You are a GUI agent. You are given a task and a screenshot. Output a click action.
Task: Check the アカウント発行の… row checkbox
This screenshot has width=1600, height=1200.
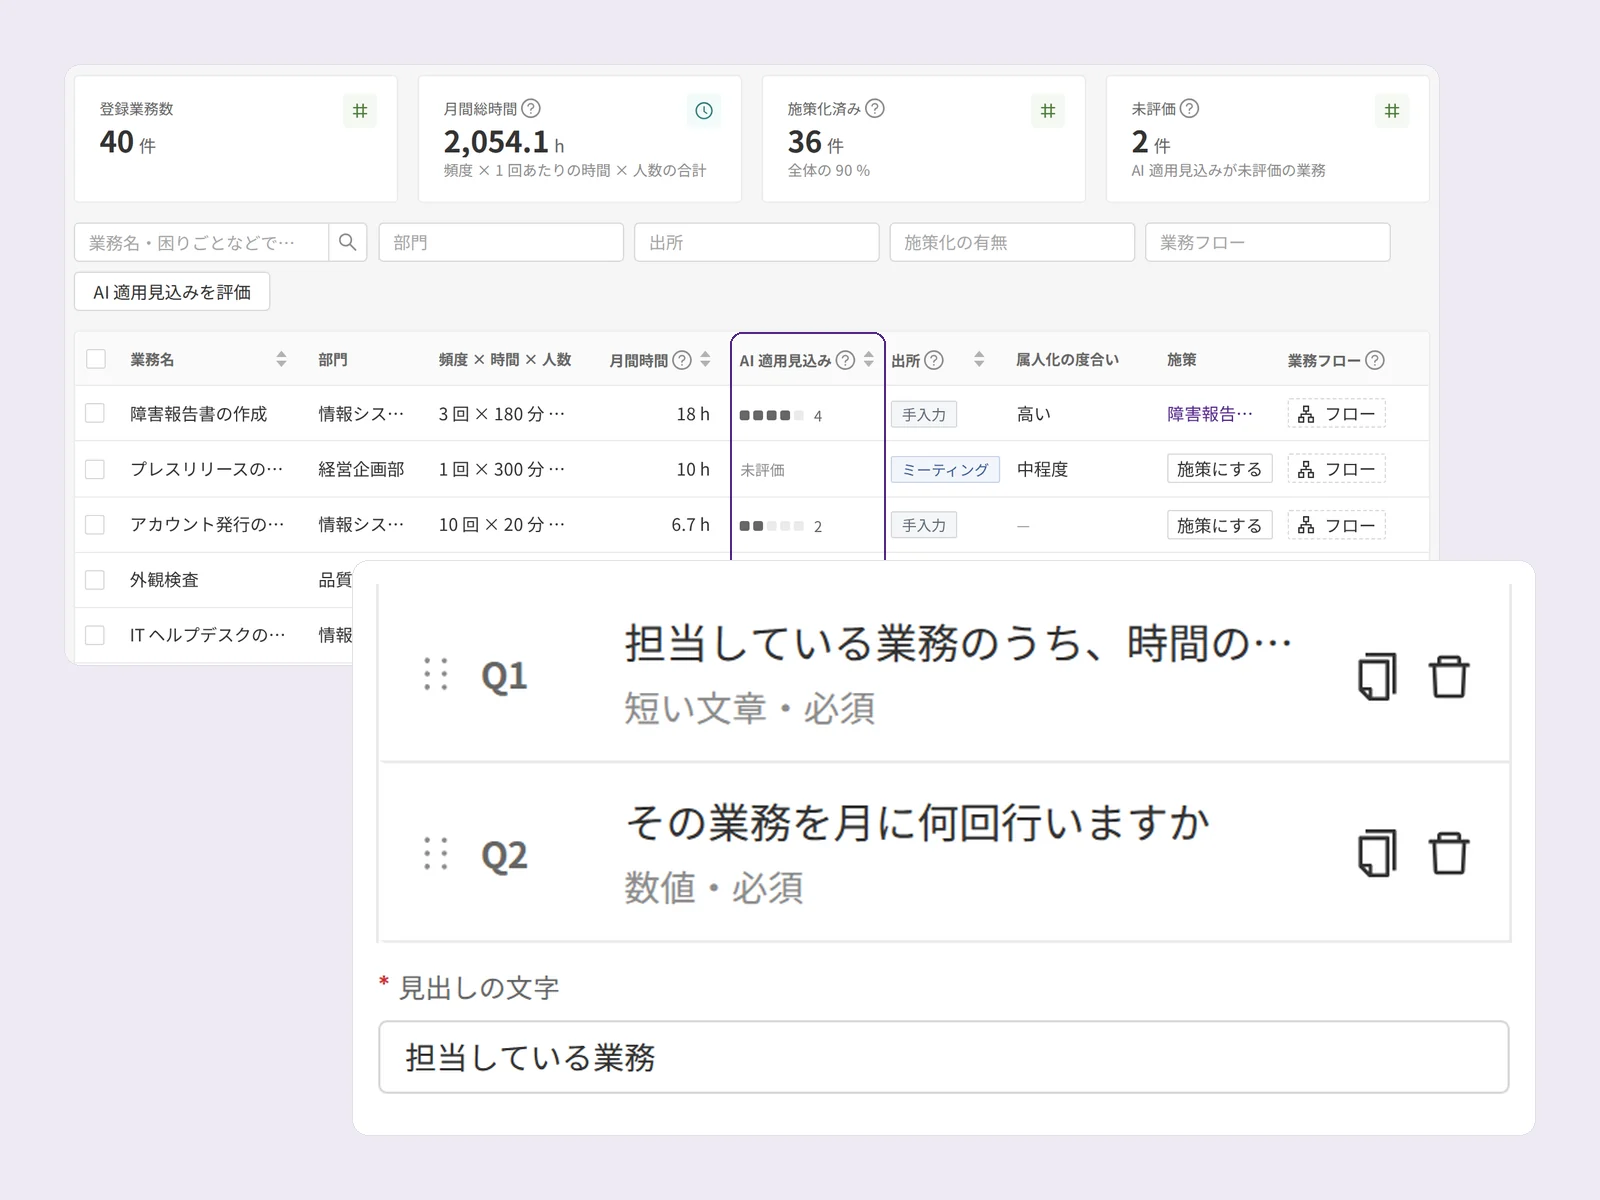[x=95, y=524]
